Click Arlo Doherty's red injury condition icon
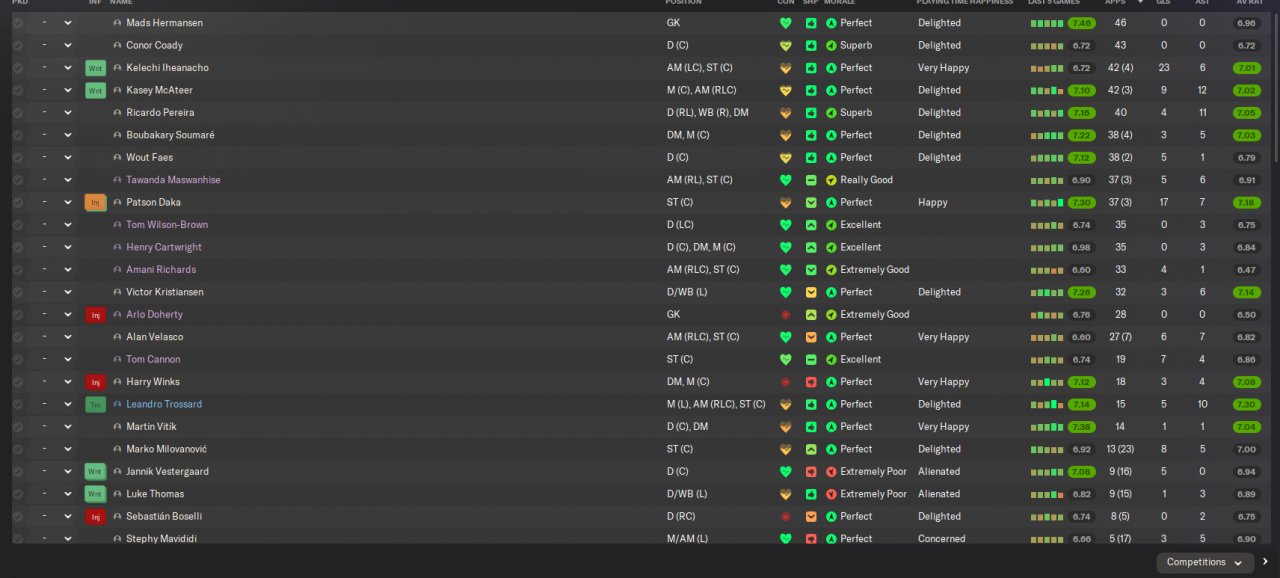This screenshot has height=578, width=1280. [785, 314]
